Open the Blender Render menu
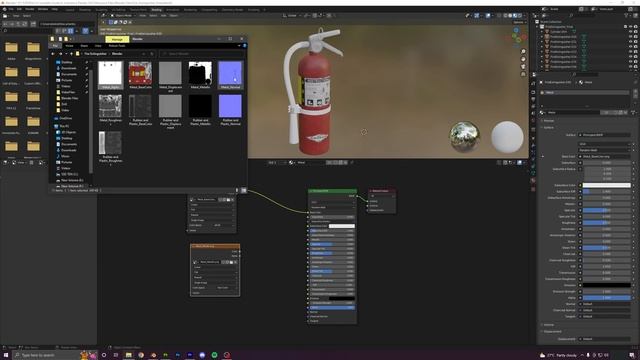The height and width of the screenshot is (360, 640). (30, 9)
